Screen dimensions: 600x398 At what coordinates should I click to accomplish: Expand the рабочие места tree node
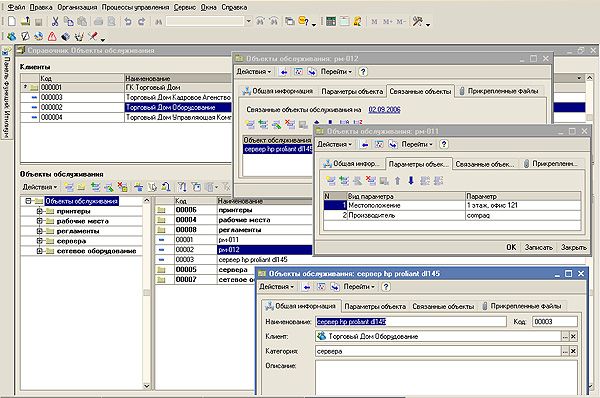[x=39, y=221]
